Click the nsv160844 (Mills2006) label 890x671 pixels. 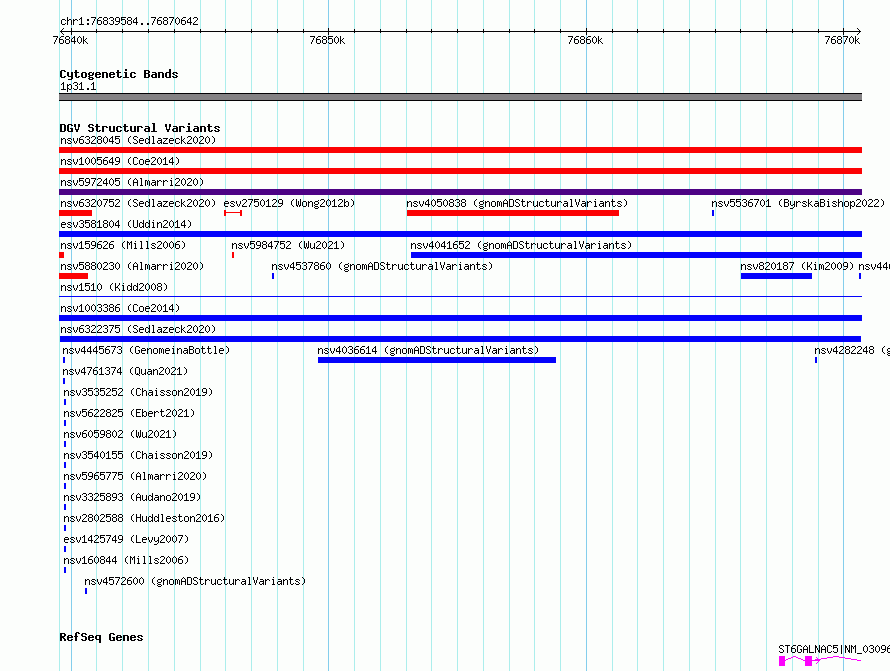click(x=126, y=560)
